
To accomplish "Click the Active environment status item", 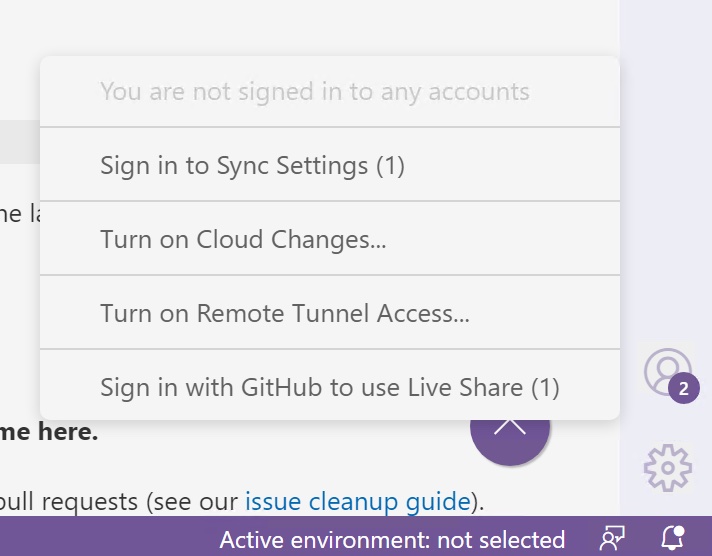I will (392, 540).
